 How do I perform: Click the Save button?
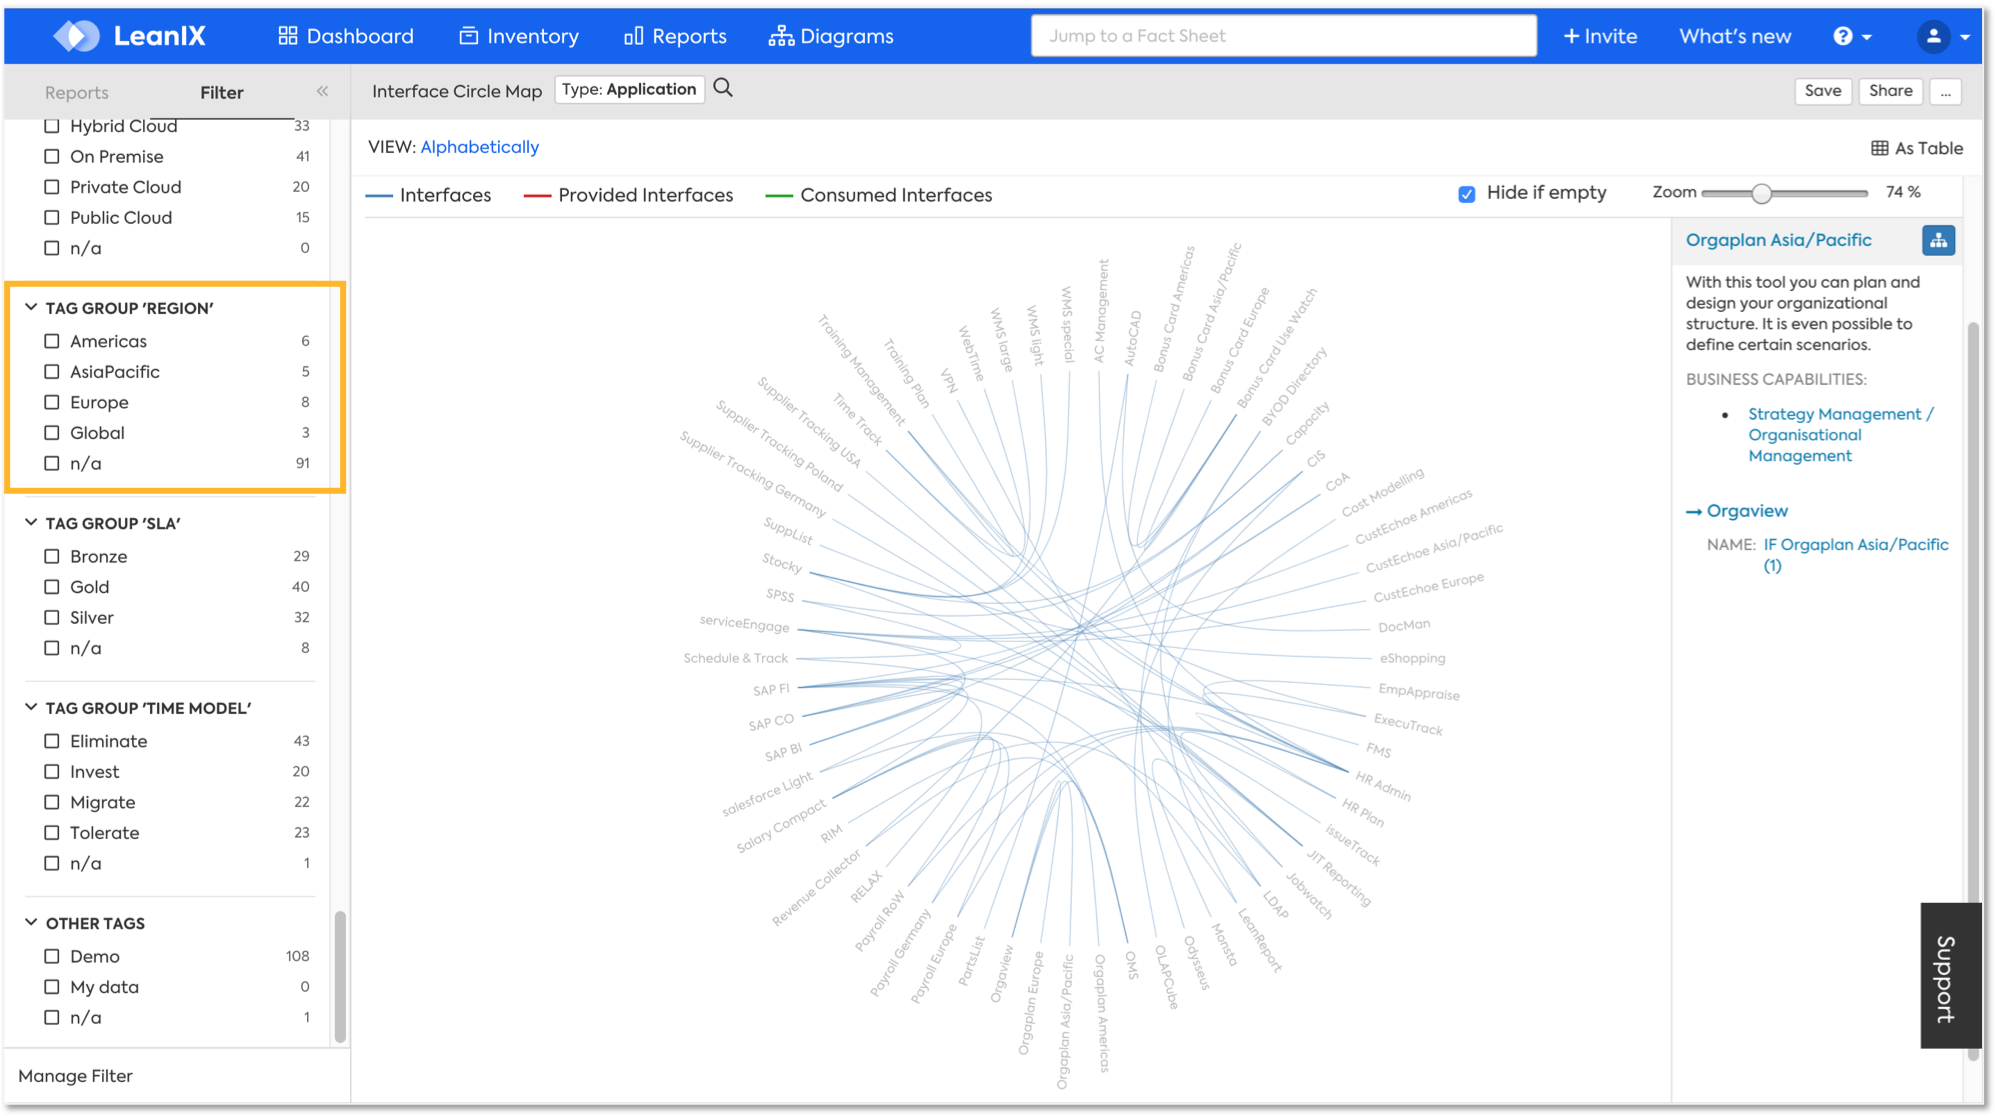click(x=1822, y=91)
